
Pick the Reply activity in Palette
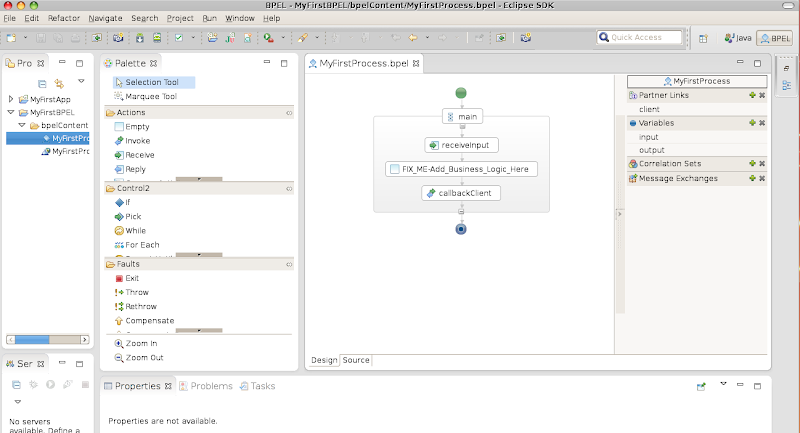tap(130, 169)
